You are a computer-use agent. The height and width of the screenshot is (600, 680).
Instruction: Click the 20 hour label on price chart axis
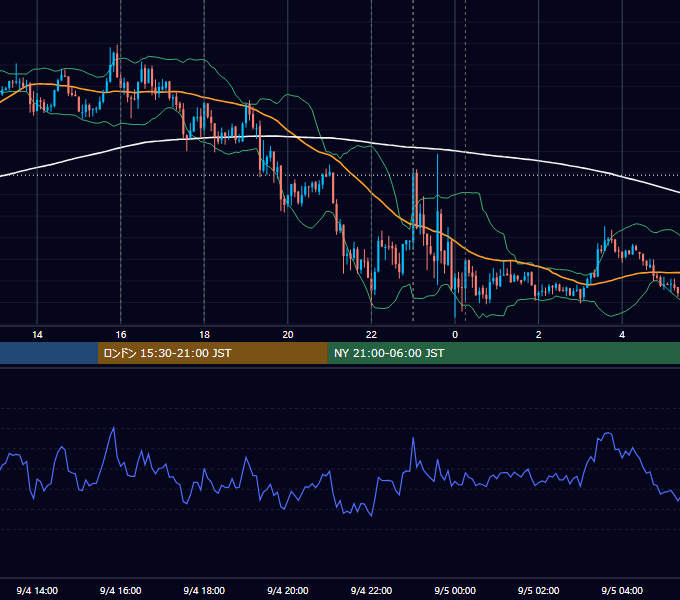point(288,335)
